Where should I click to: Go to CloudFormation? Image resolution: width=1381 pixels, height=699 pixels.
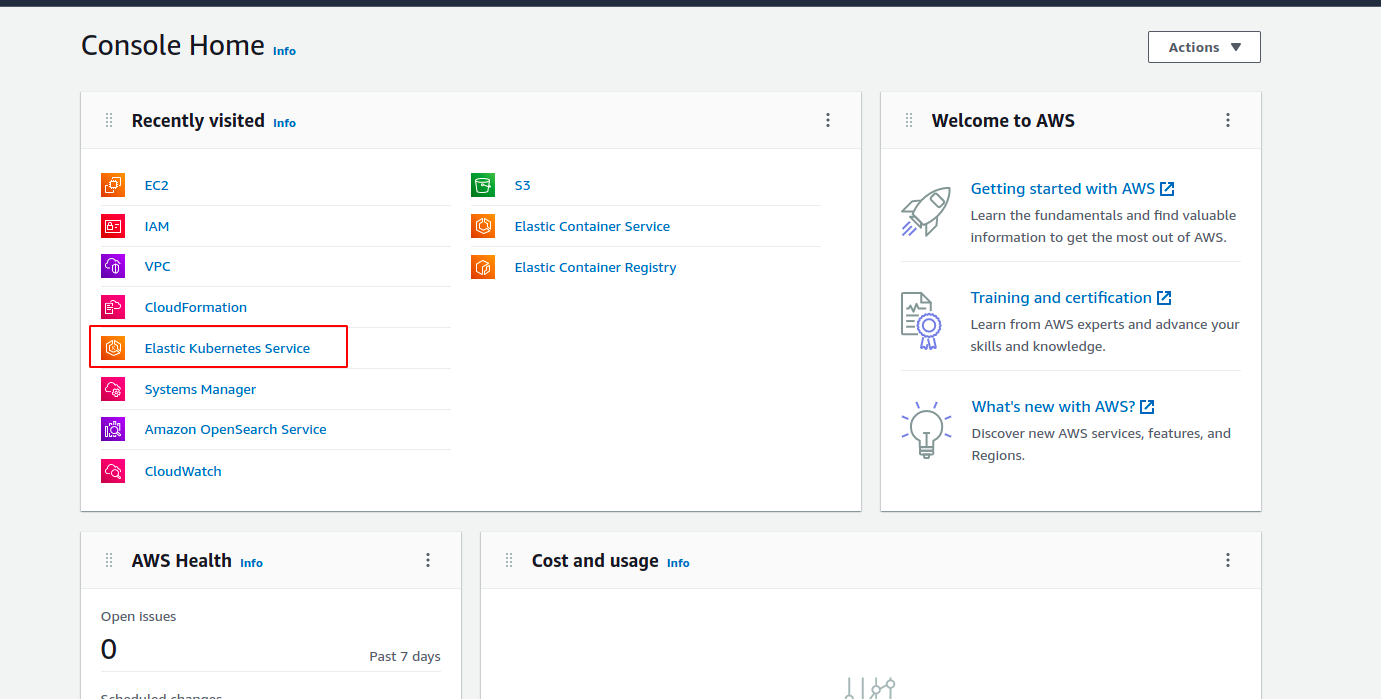point(196,307)
